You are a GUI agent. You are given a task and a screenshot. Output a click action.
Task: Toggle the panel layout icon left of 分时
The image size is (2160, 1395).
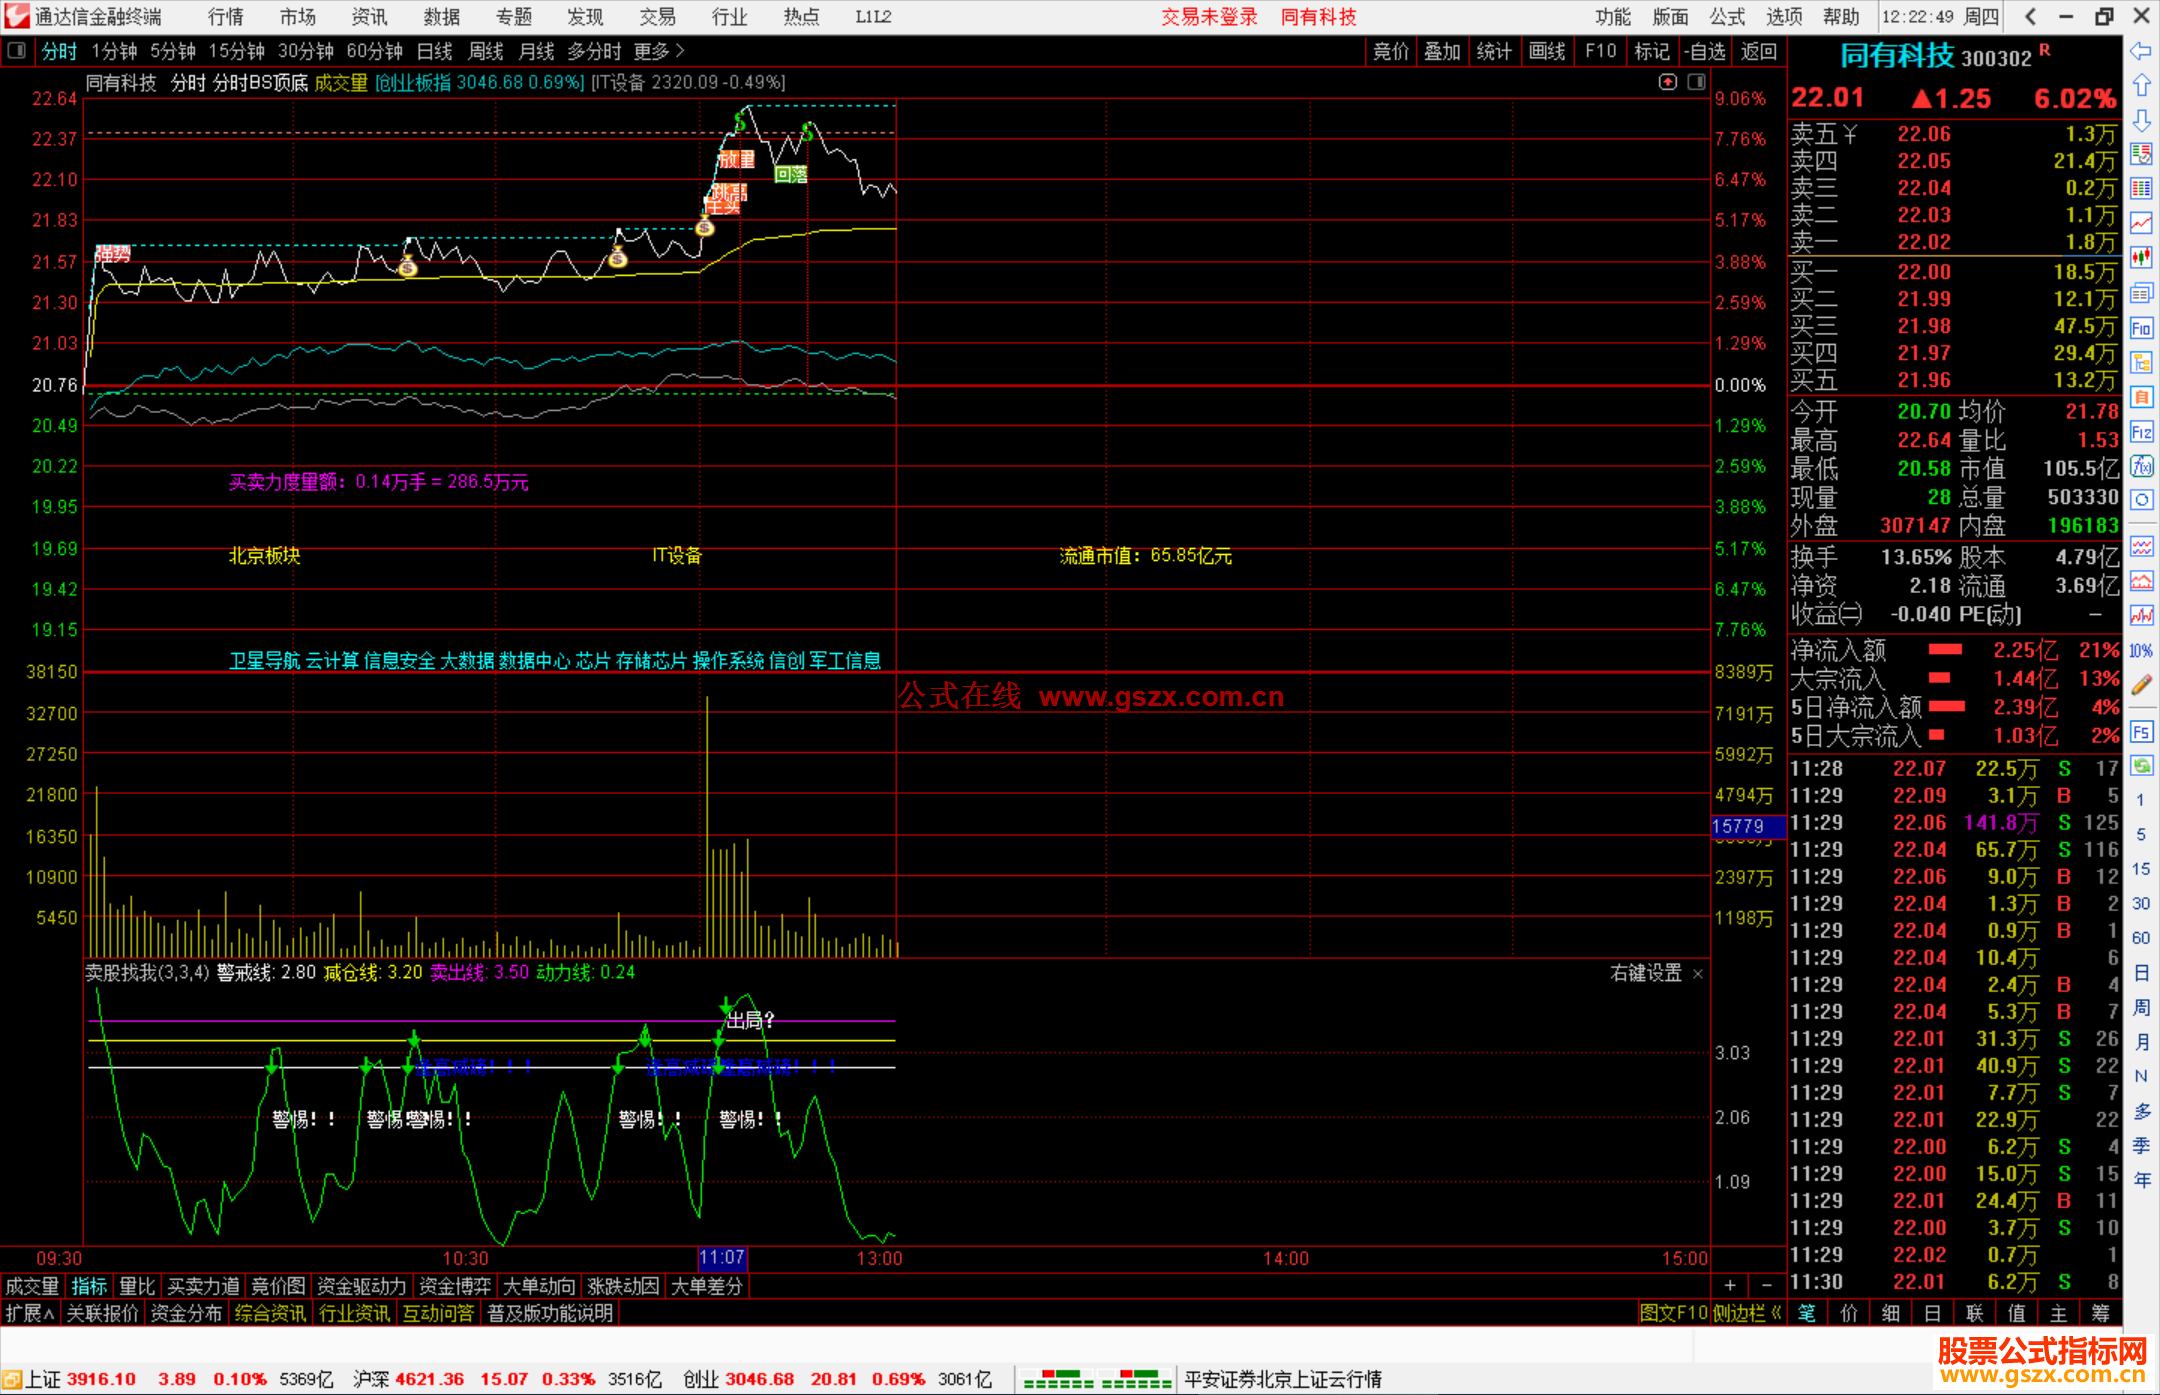coord(17,51)
